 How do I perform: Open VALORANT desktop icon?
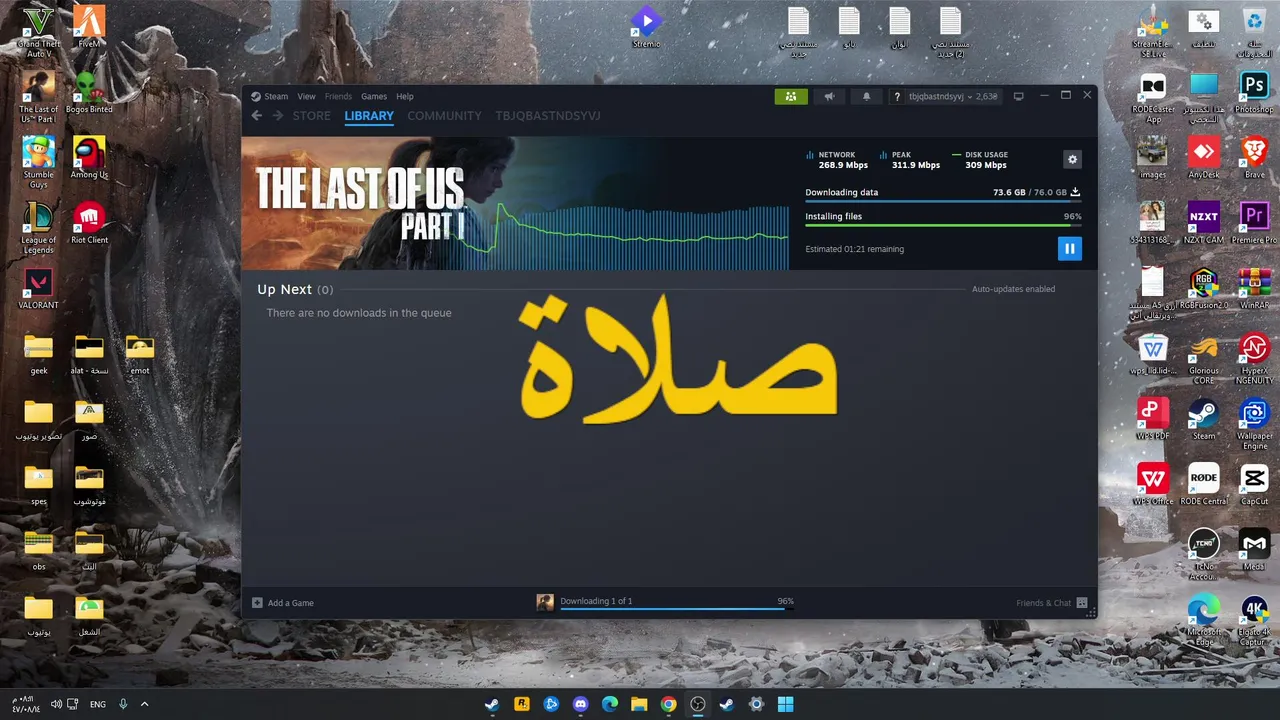click(38, 288)
